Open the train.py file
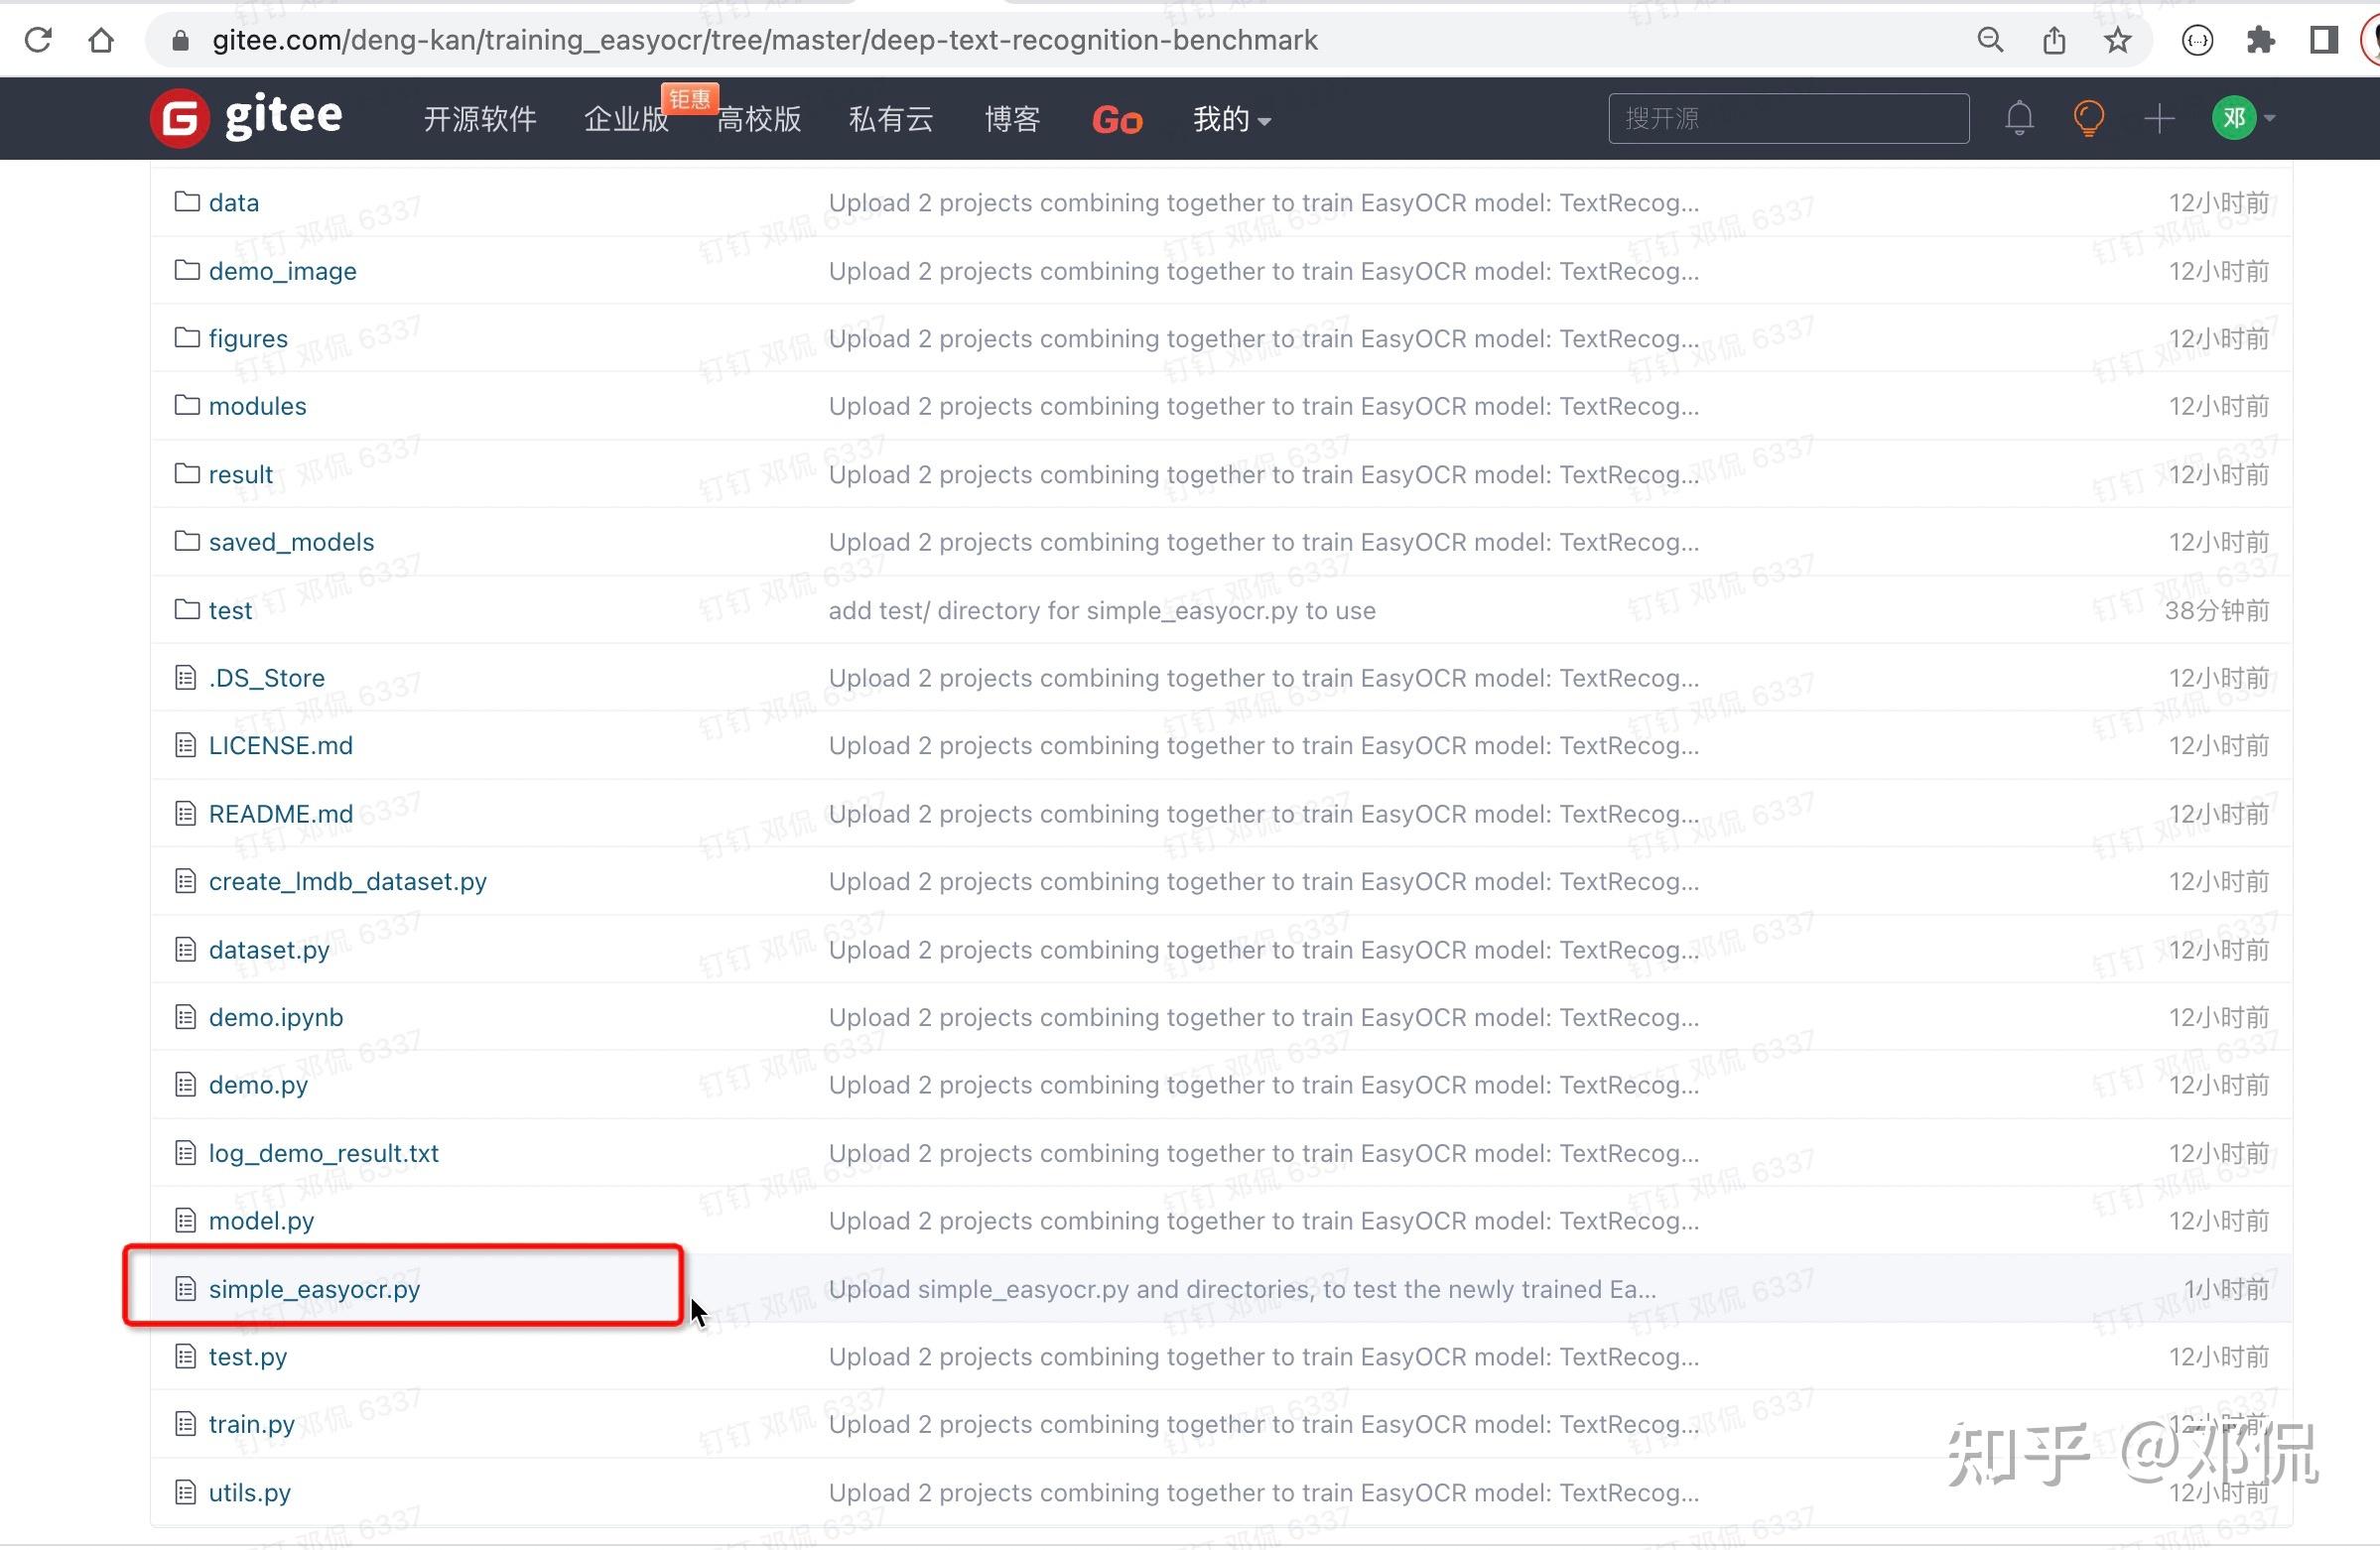 (x=251, y=1424)
